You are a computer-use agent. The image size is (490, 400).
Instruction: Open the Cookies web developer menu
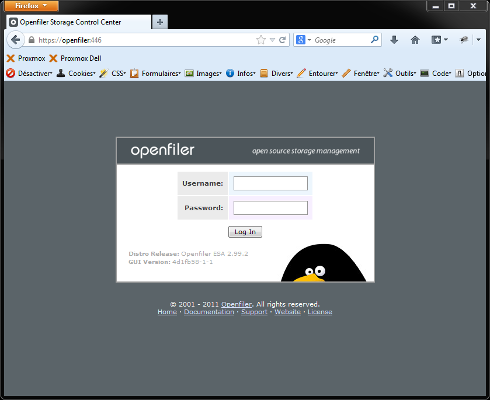(x=76, y=73)
